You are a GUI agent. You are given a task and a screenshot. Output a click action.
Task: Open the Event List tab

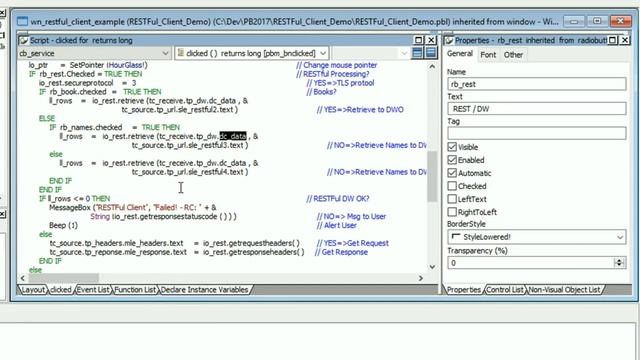[x=93, y=290]
